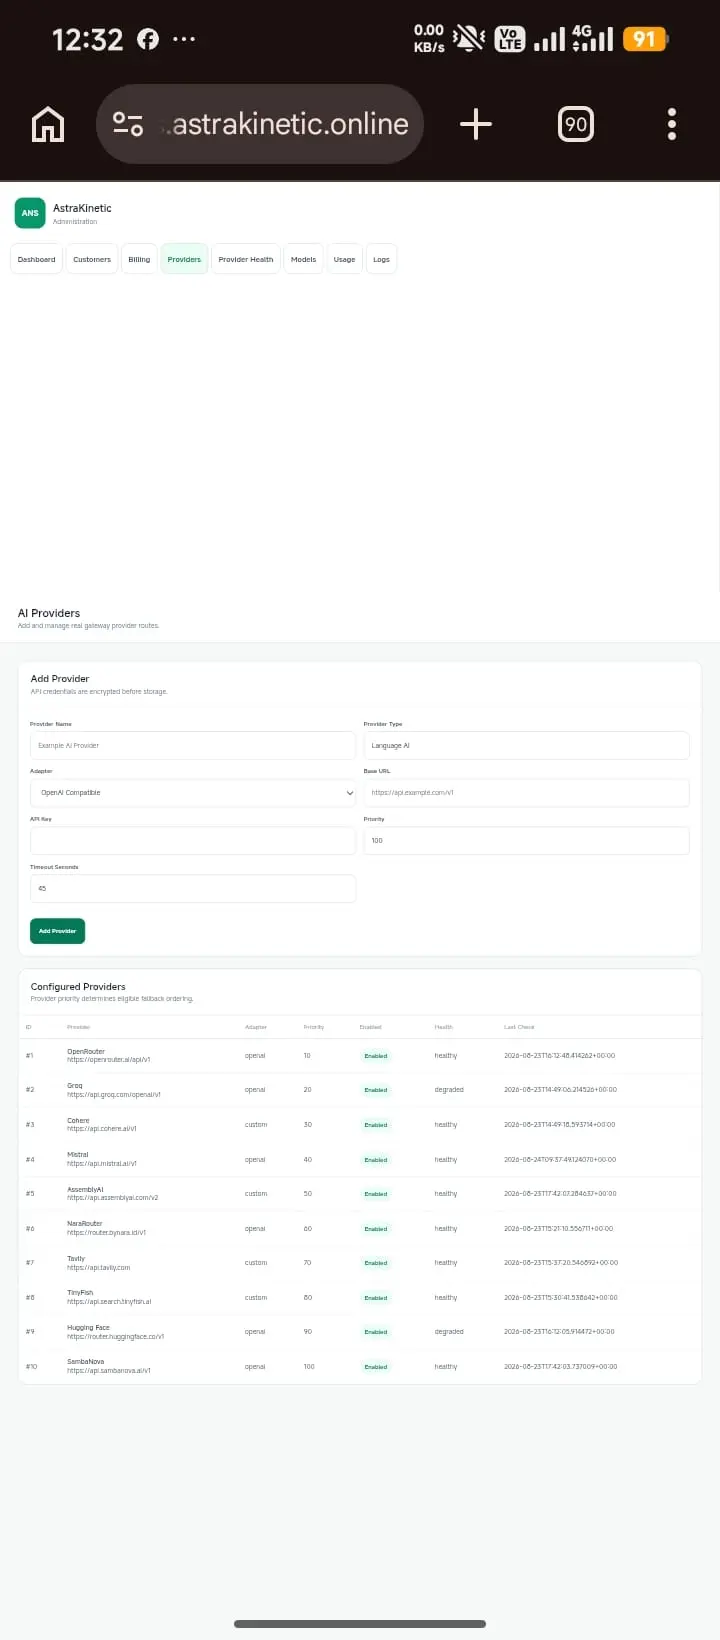Click the Priority column header
The width and height of the screenshot is (720, 1640).
tap(314, 1027)
